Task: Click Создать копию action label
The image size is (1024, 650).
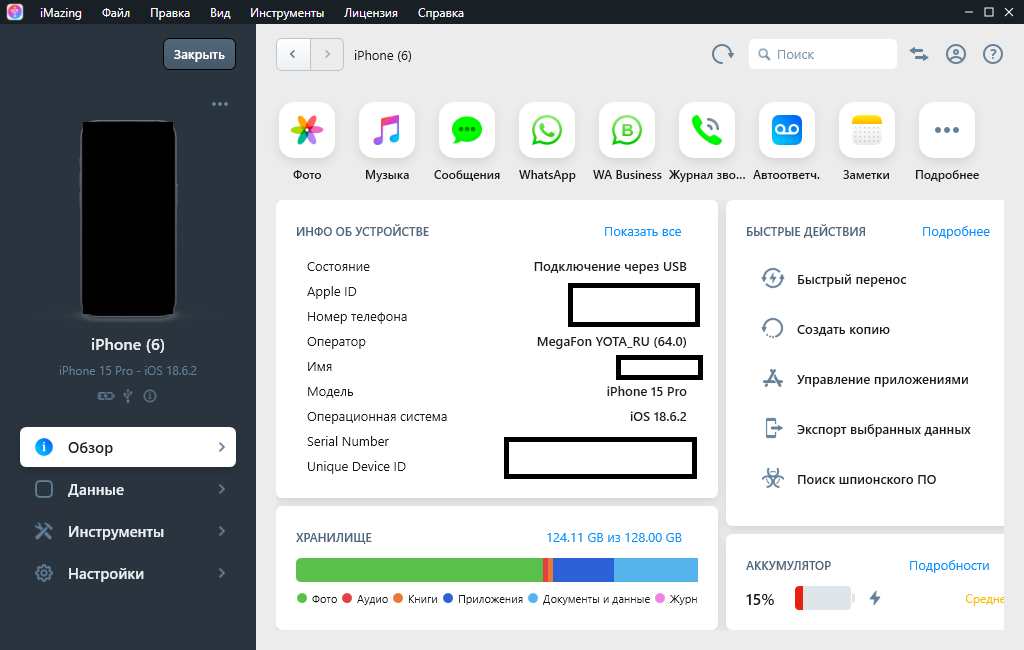Action: tap(843, 329)
